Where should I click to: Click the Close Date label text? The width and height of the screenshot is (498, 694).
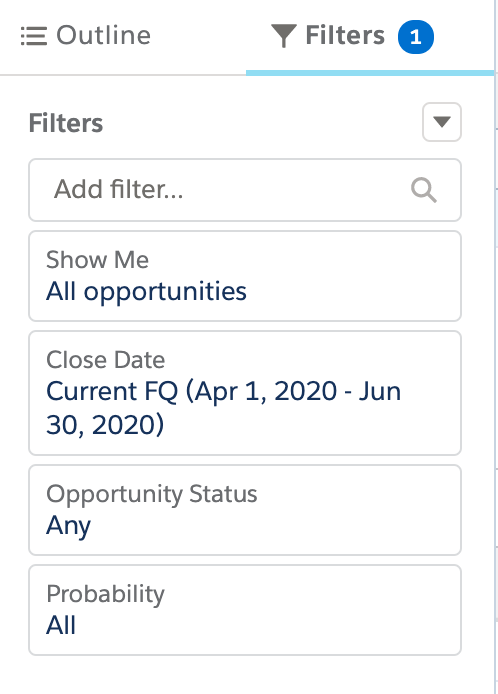[x=106, y=360]
